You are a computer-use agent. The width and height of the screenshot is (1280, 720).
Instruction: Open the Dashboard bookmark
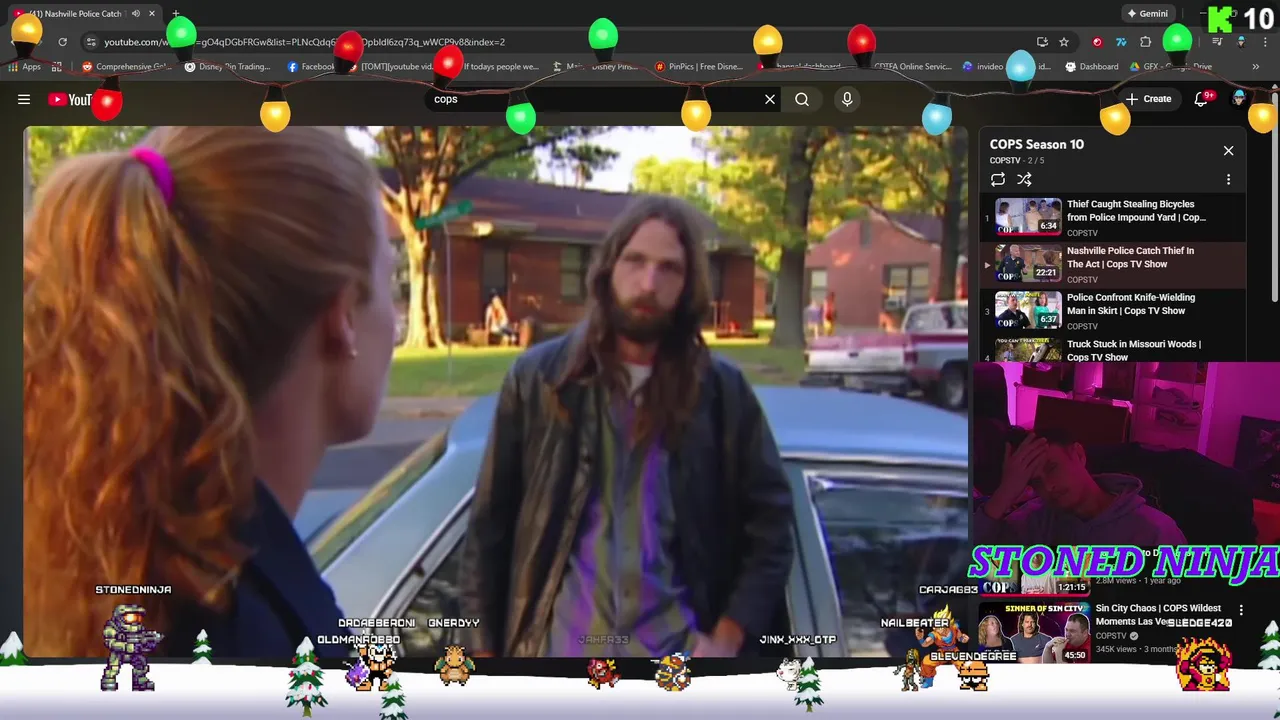pos(1092,67)
